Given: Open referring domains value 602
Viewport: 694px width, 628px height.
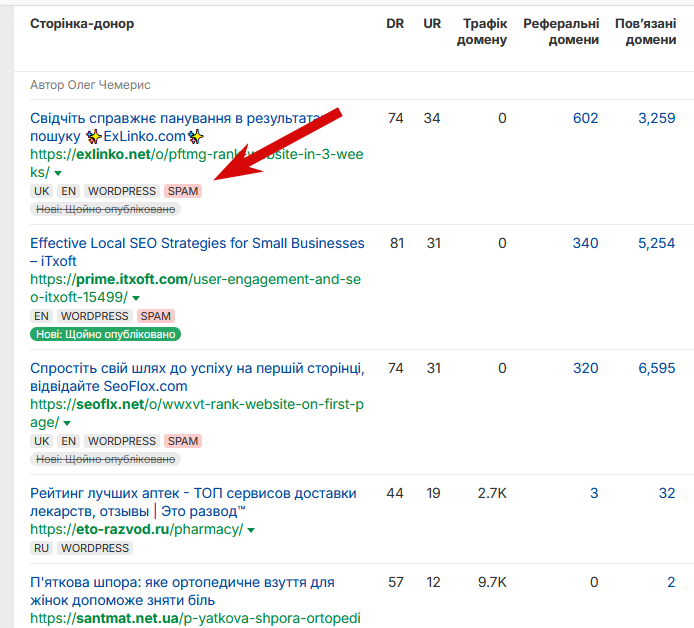Looking at the screenshot, I should (585, 118).
